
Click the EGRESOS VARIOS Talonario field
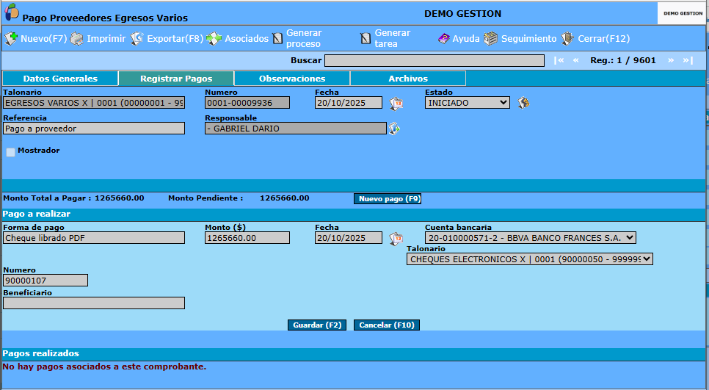[x=94, y=103]
